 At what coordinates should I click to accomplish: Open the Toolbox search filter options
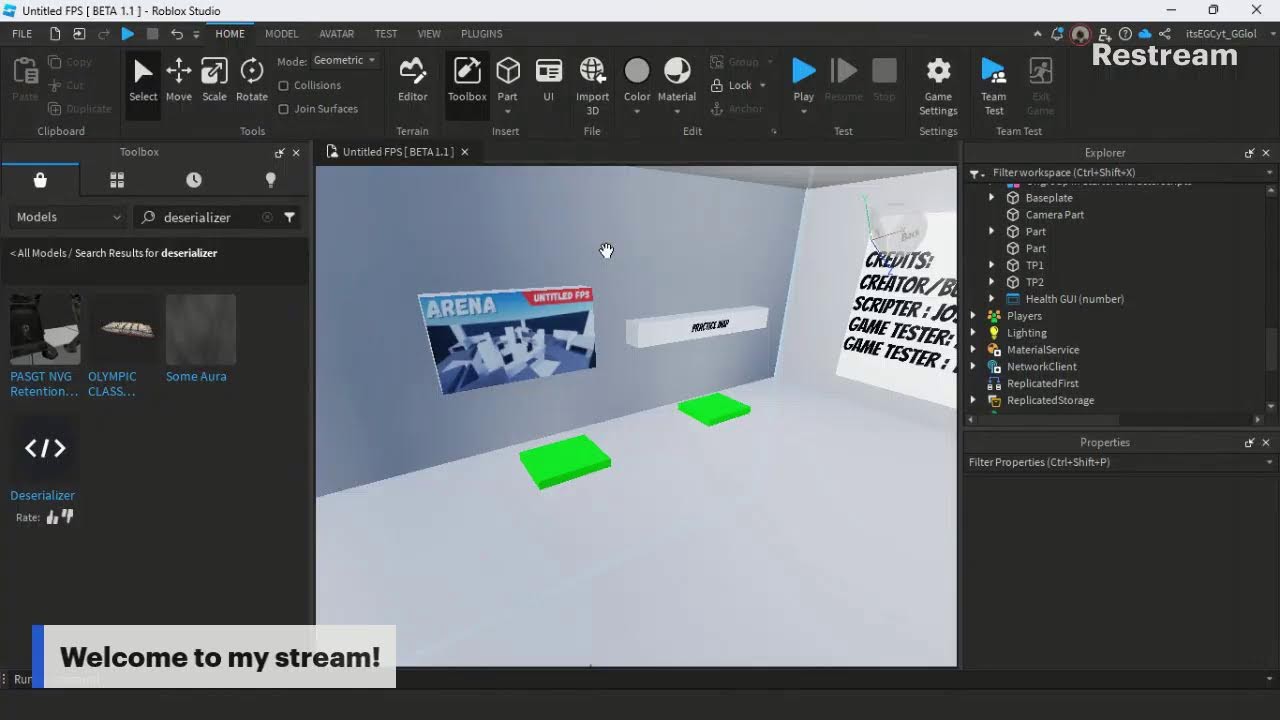[289, 217]
